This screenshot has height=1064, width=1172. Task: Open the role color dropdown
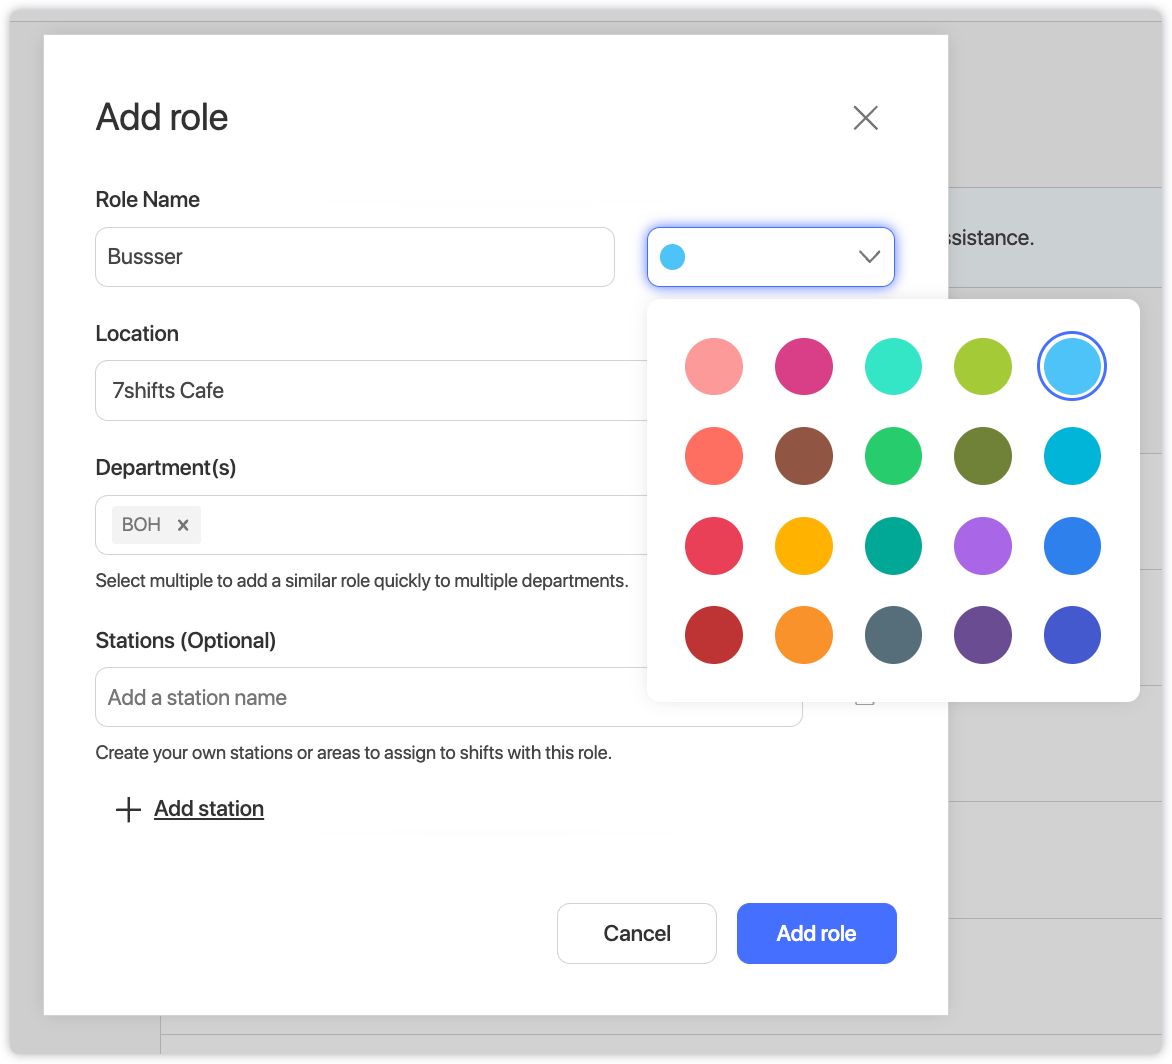click(769, 257)
